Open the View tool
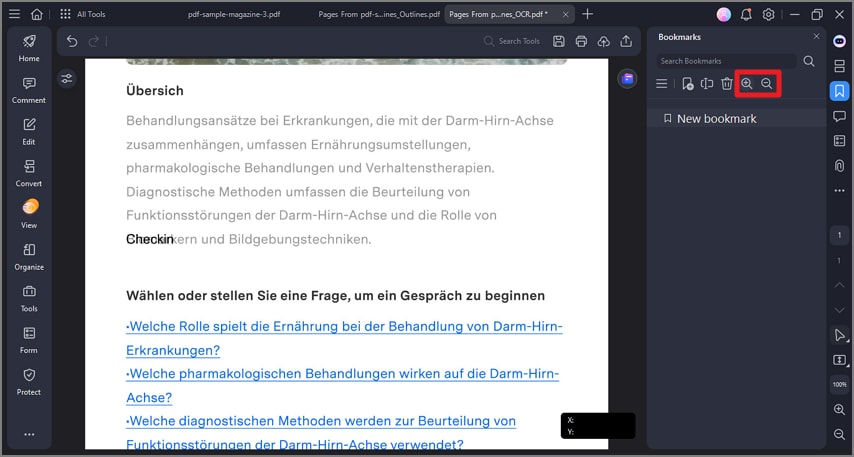854x457 pixels. click(x=29, y=215)
